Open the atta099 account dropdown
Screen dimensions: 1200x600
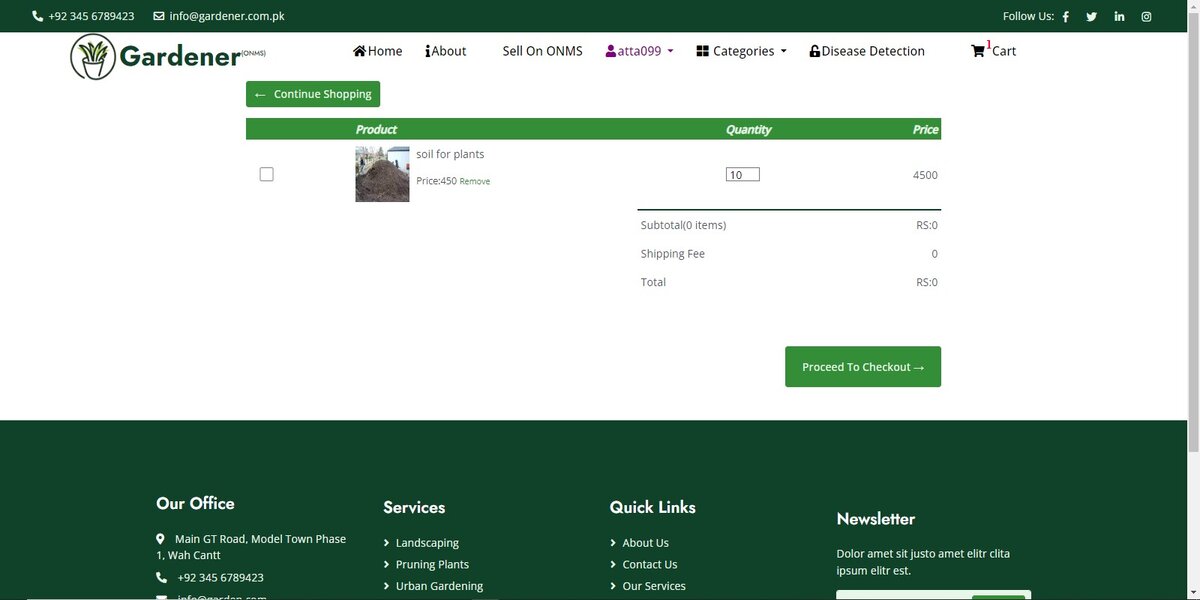[637, 50]
